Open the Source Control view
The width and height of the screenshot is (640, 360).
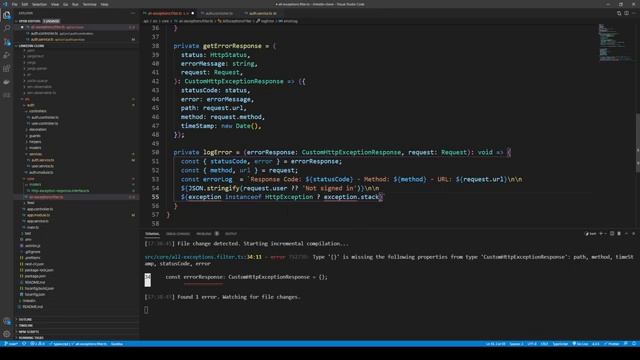[x=7, y=42]
